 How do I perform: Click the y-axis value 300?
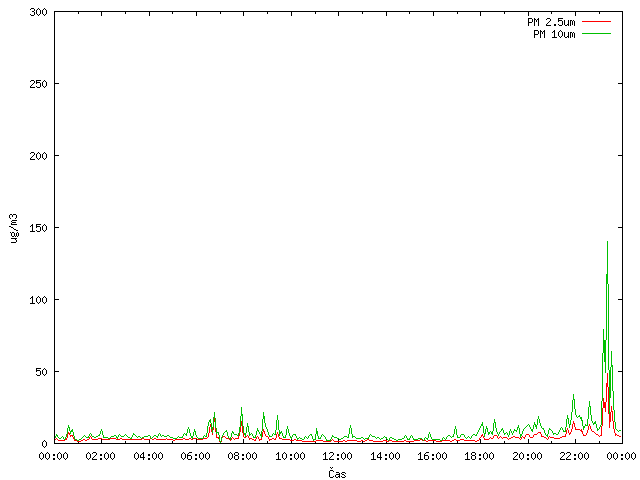[x=38, y=12]
